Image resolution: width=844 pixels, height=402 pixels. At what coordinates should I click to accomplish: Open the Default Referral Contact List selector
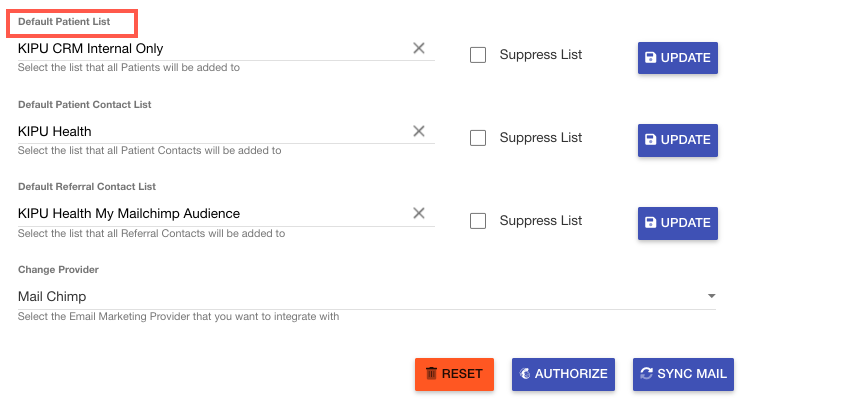pyautogui.click(x=210, y=213)
